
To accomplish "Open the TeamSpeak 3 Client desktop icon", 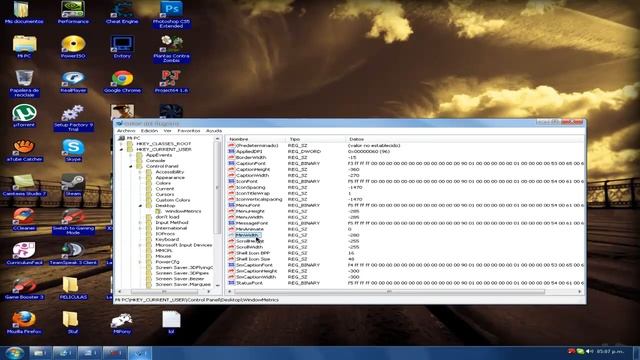I will pos(73,253).
